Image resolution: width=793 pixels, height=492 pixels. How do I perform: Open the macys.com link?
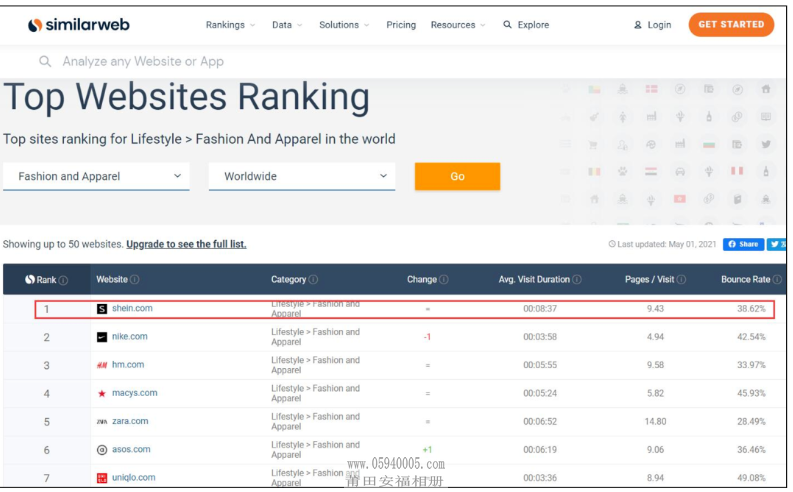[x=135, y=393]
